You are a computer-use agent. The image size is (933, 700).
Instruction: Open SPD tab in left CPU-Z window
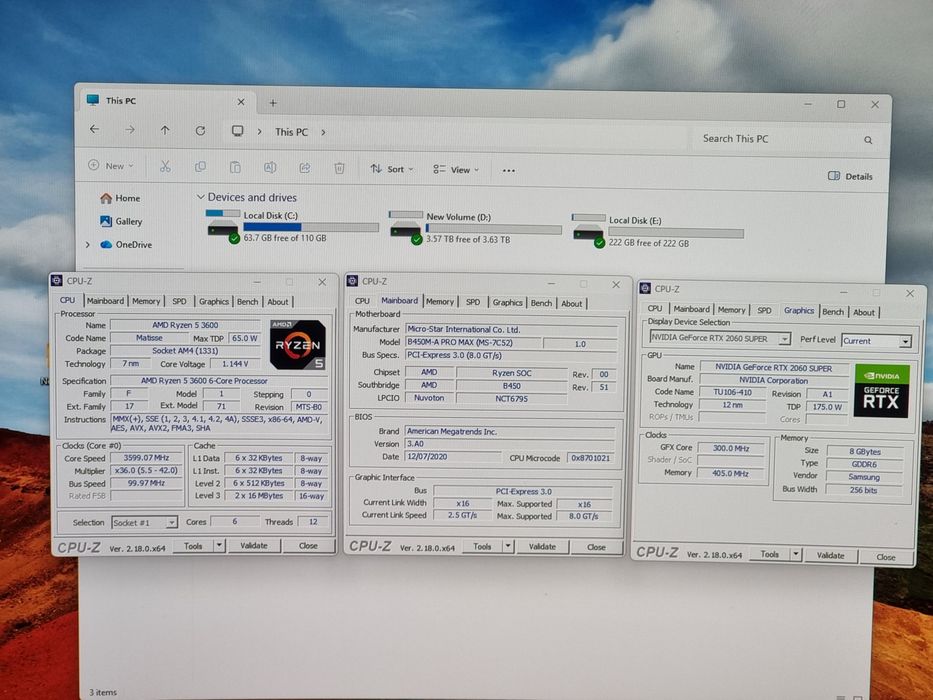(x=179, y=302)
